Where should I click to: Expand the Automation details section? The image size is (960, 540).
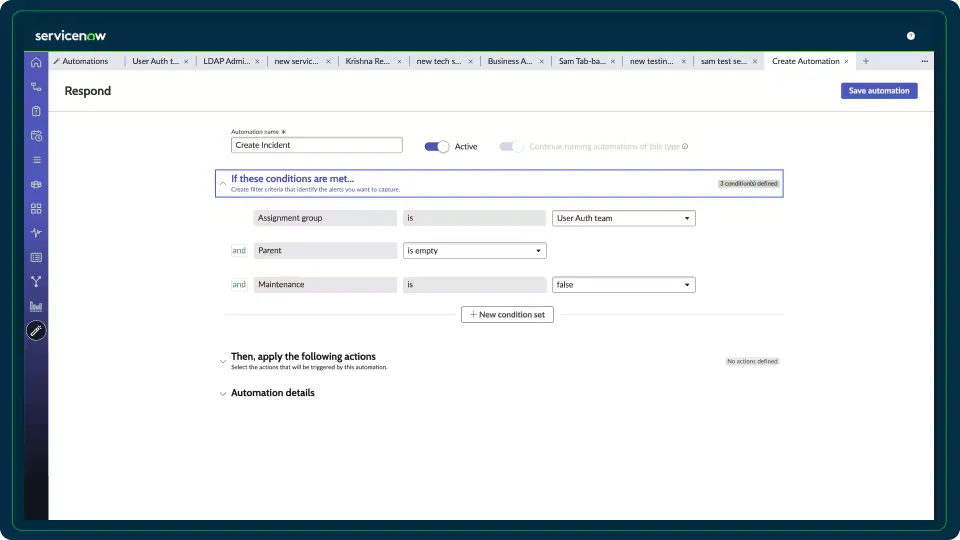272,393
